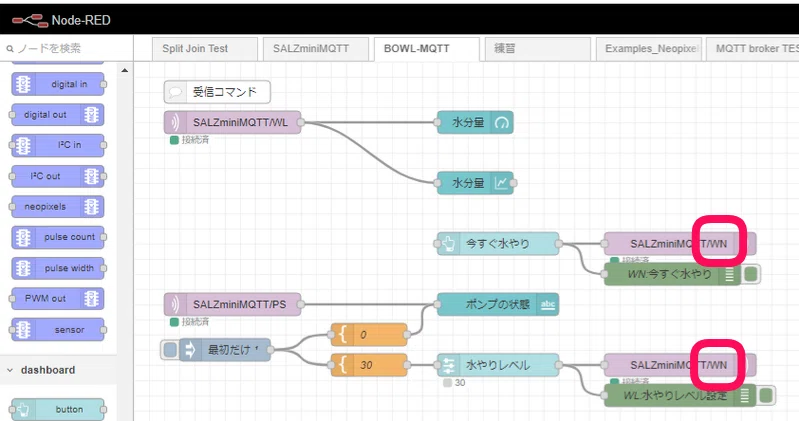The height and width of the screenshot is (421, 799).
Task: Toggle the WN:今すぐ水やり debug output button
Action: pyautogui.click(x=751, y=274)
